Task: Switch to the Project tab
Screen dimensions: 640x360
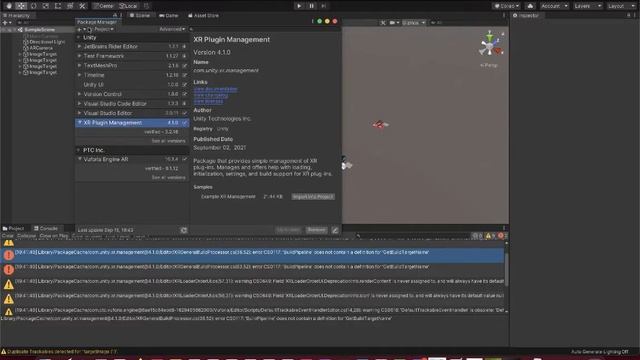Action: pos(14,229)
